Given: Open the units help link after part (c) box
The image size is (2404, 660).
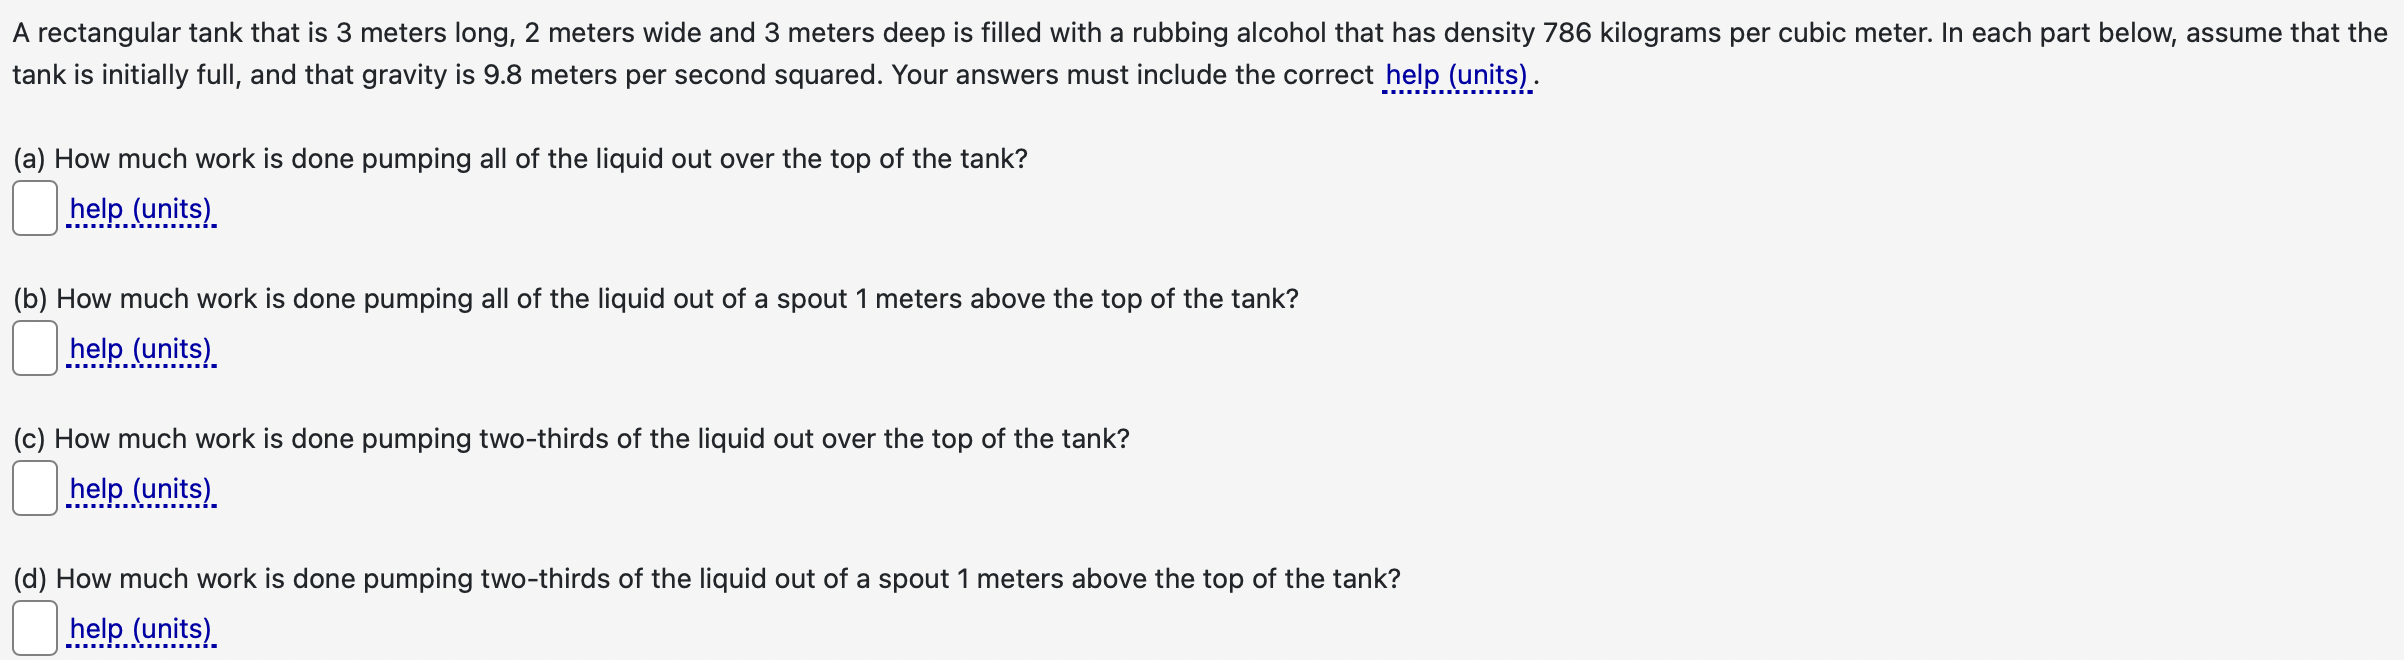Looking at the screenshot, I should [x=140, y=489].
